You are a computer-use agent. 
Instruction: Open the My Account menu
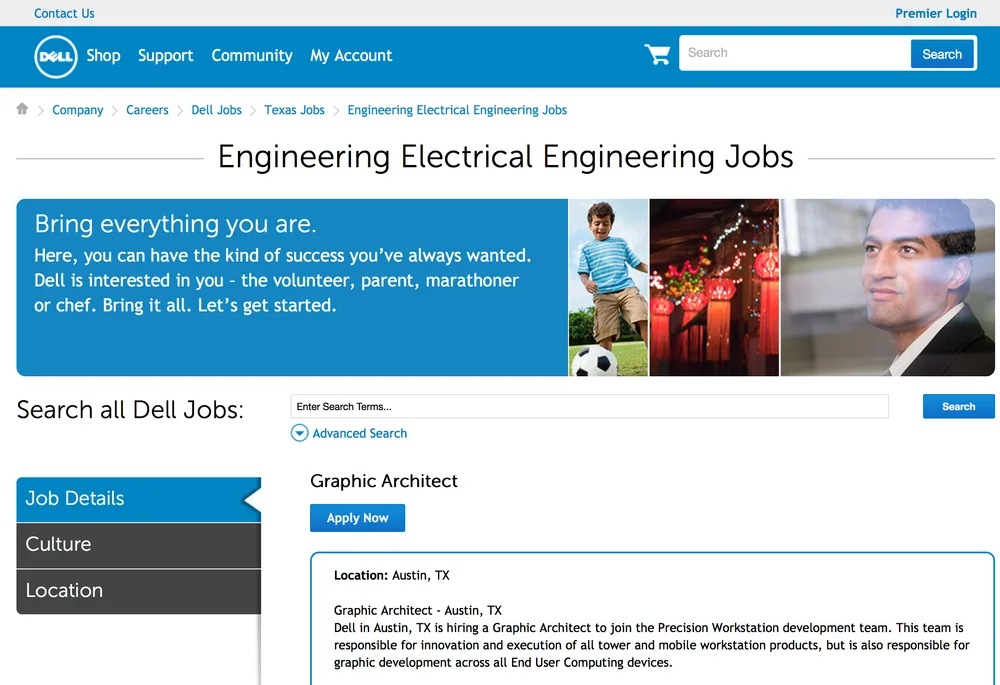pos(351,55)
